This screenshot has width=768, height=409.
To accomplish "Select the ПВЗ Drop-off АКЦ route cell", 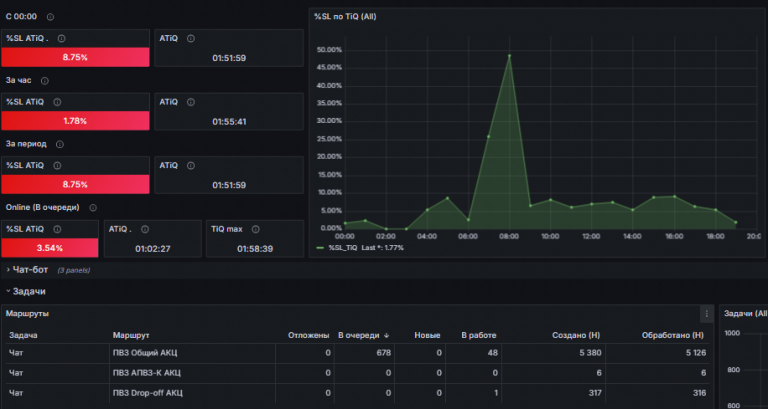I will pos(192,393).
